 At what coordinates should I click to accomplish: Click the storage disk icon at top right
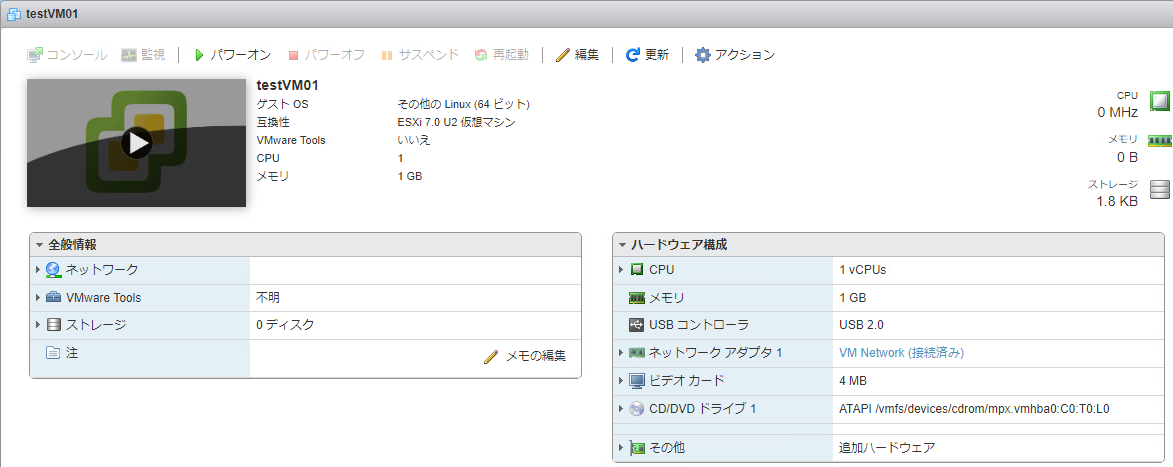(x=1159, y=190)
